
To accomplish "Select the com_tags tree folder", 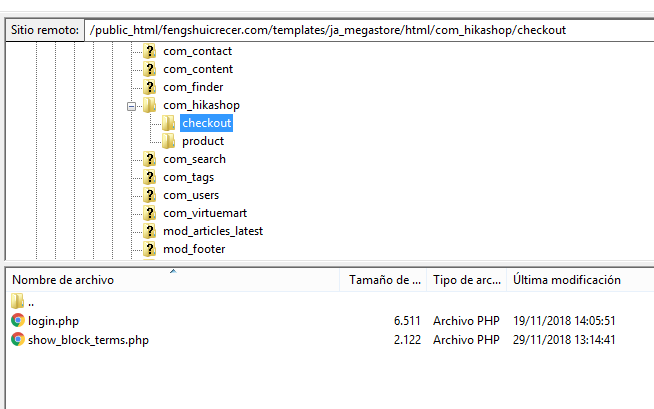I will point(189,177).
